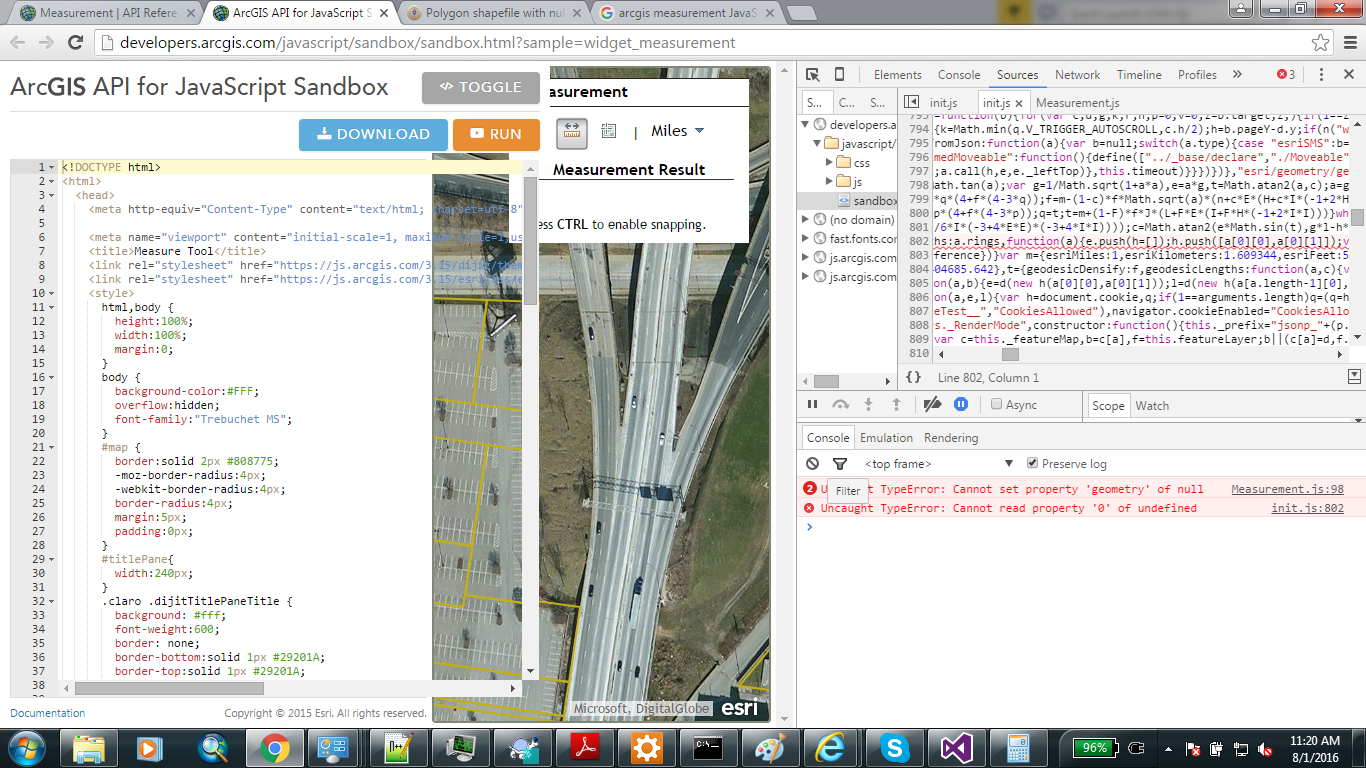Click the red error count badge

point(1285,75)
